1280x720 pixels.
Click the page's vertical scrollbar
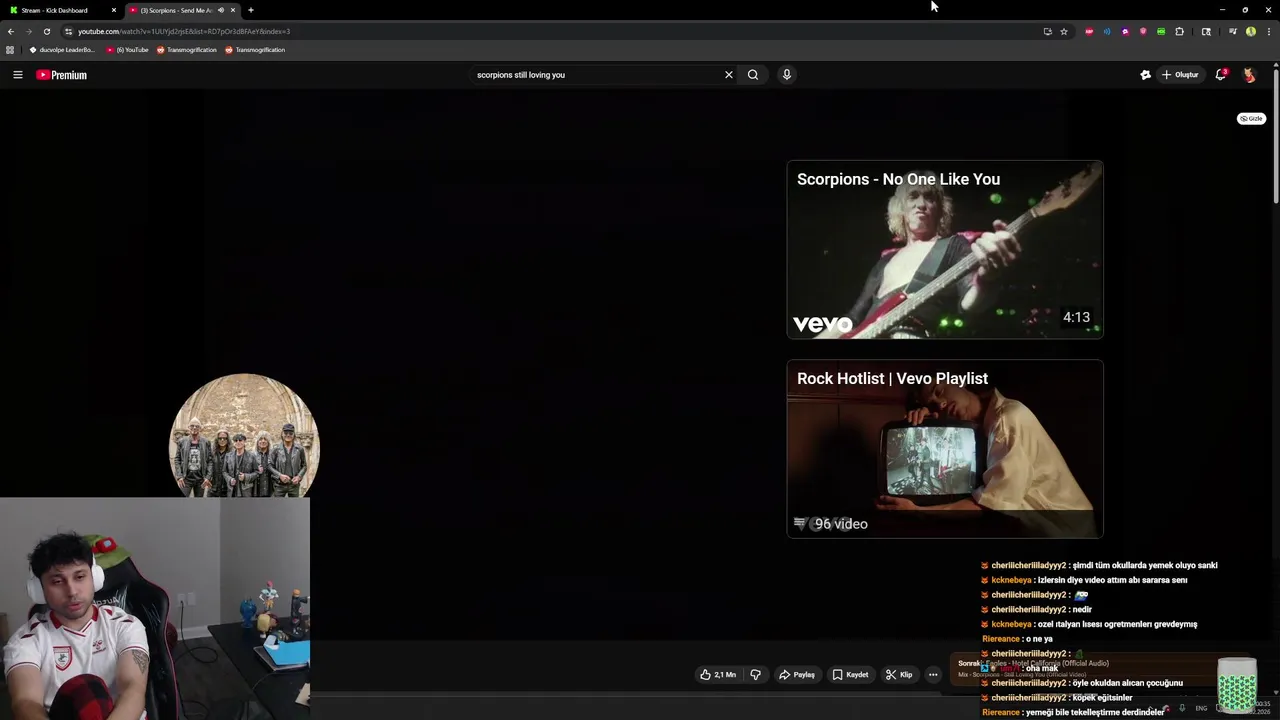pyautogui.click(x=1276, y=135)
